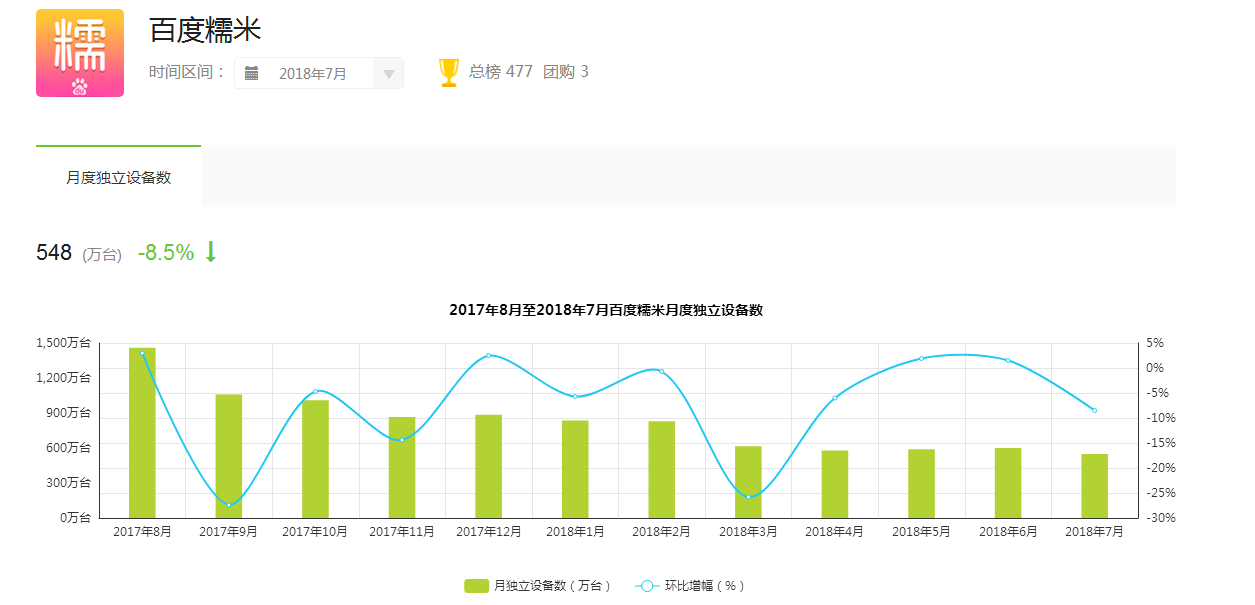
Task: Toggle 月独立设备数 legend entry
Action: tap(537, 586)
